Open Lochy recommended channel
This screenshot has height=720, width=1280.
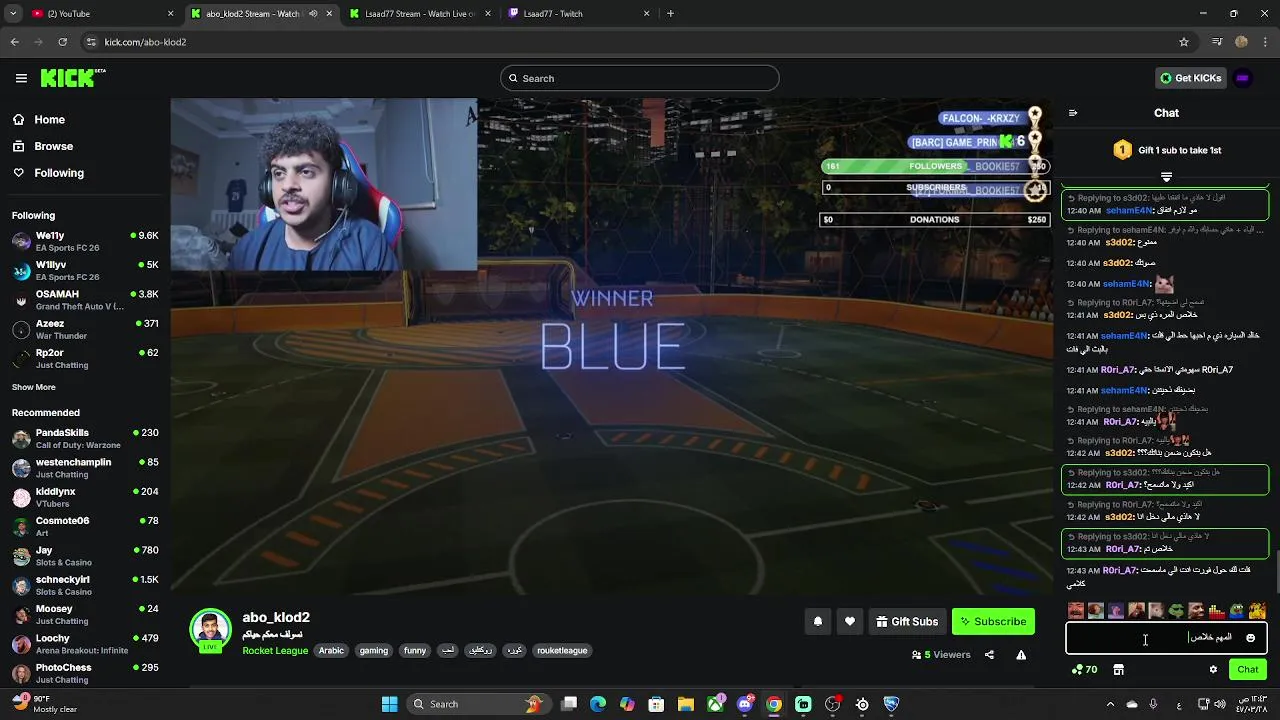[85, 644]
